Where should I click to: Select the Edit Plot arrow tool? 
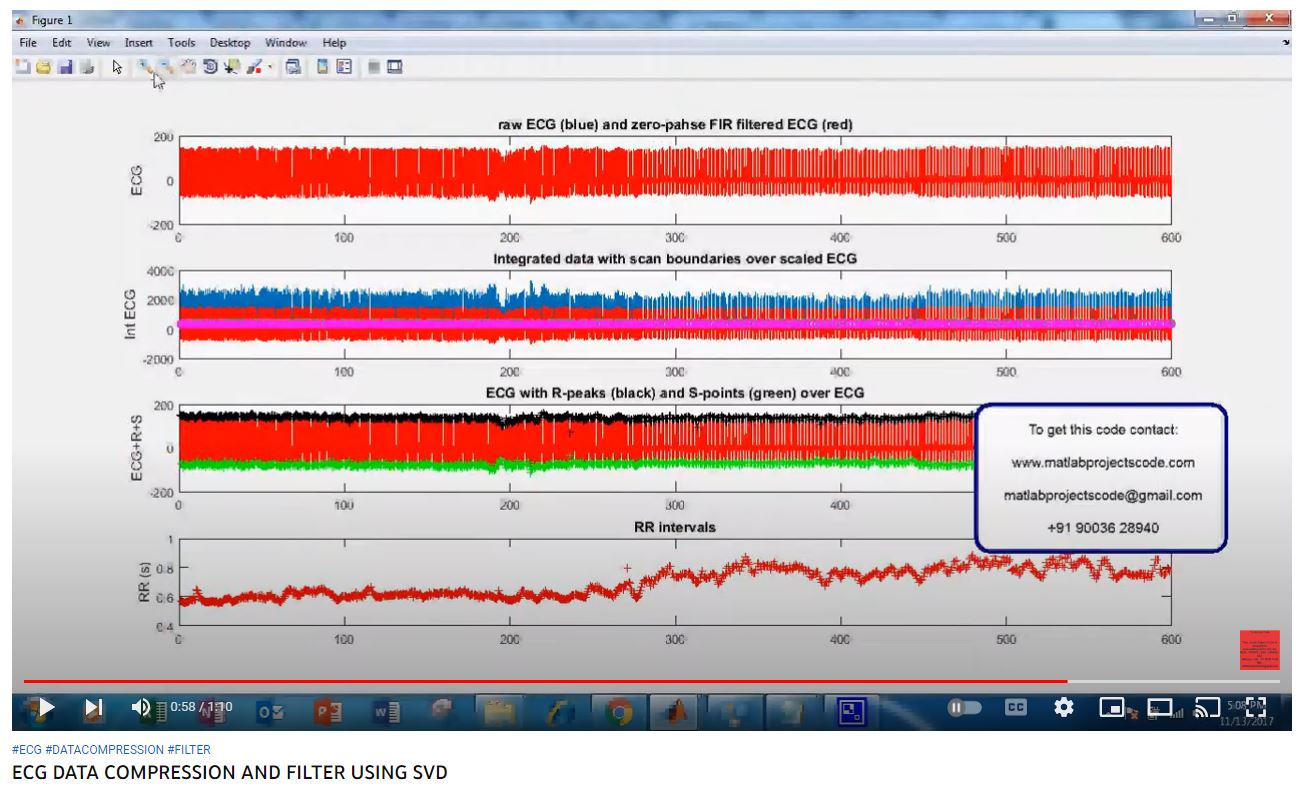point(117,67)
